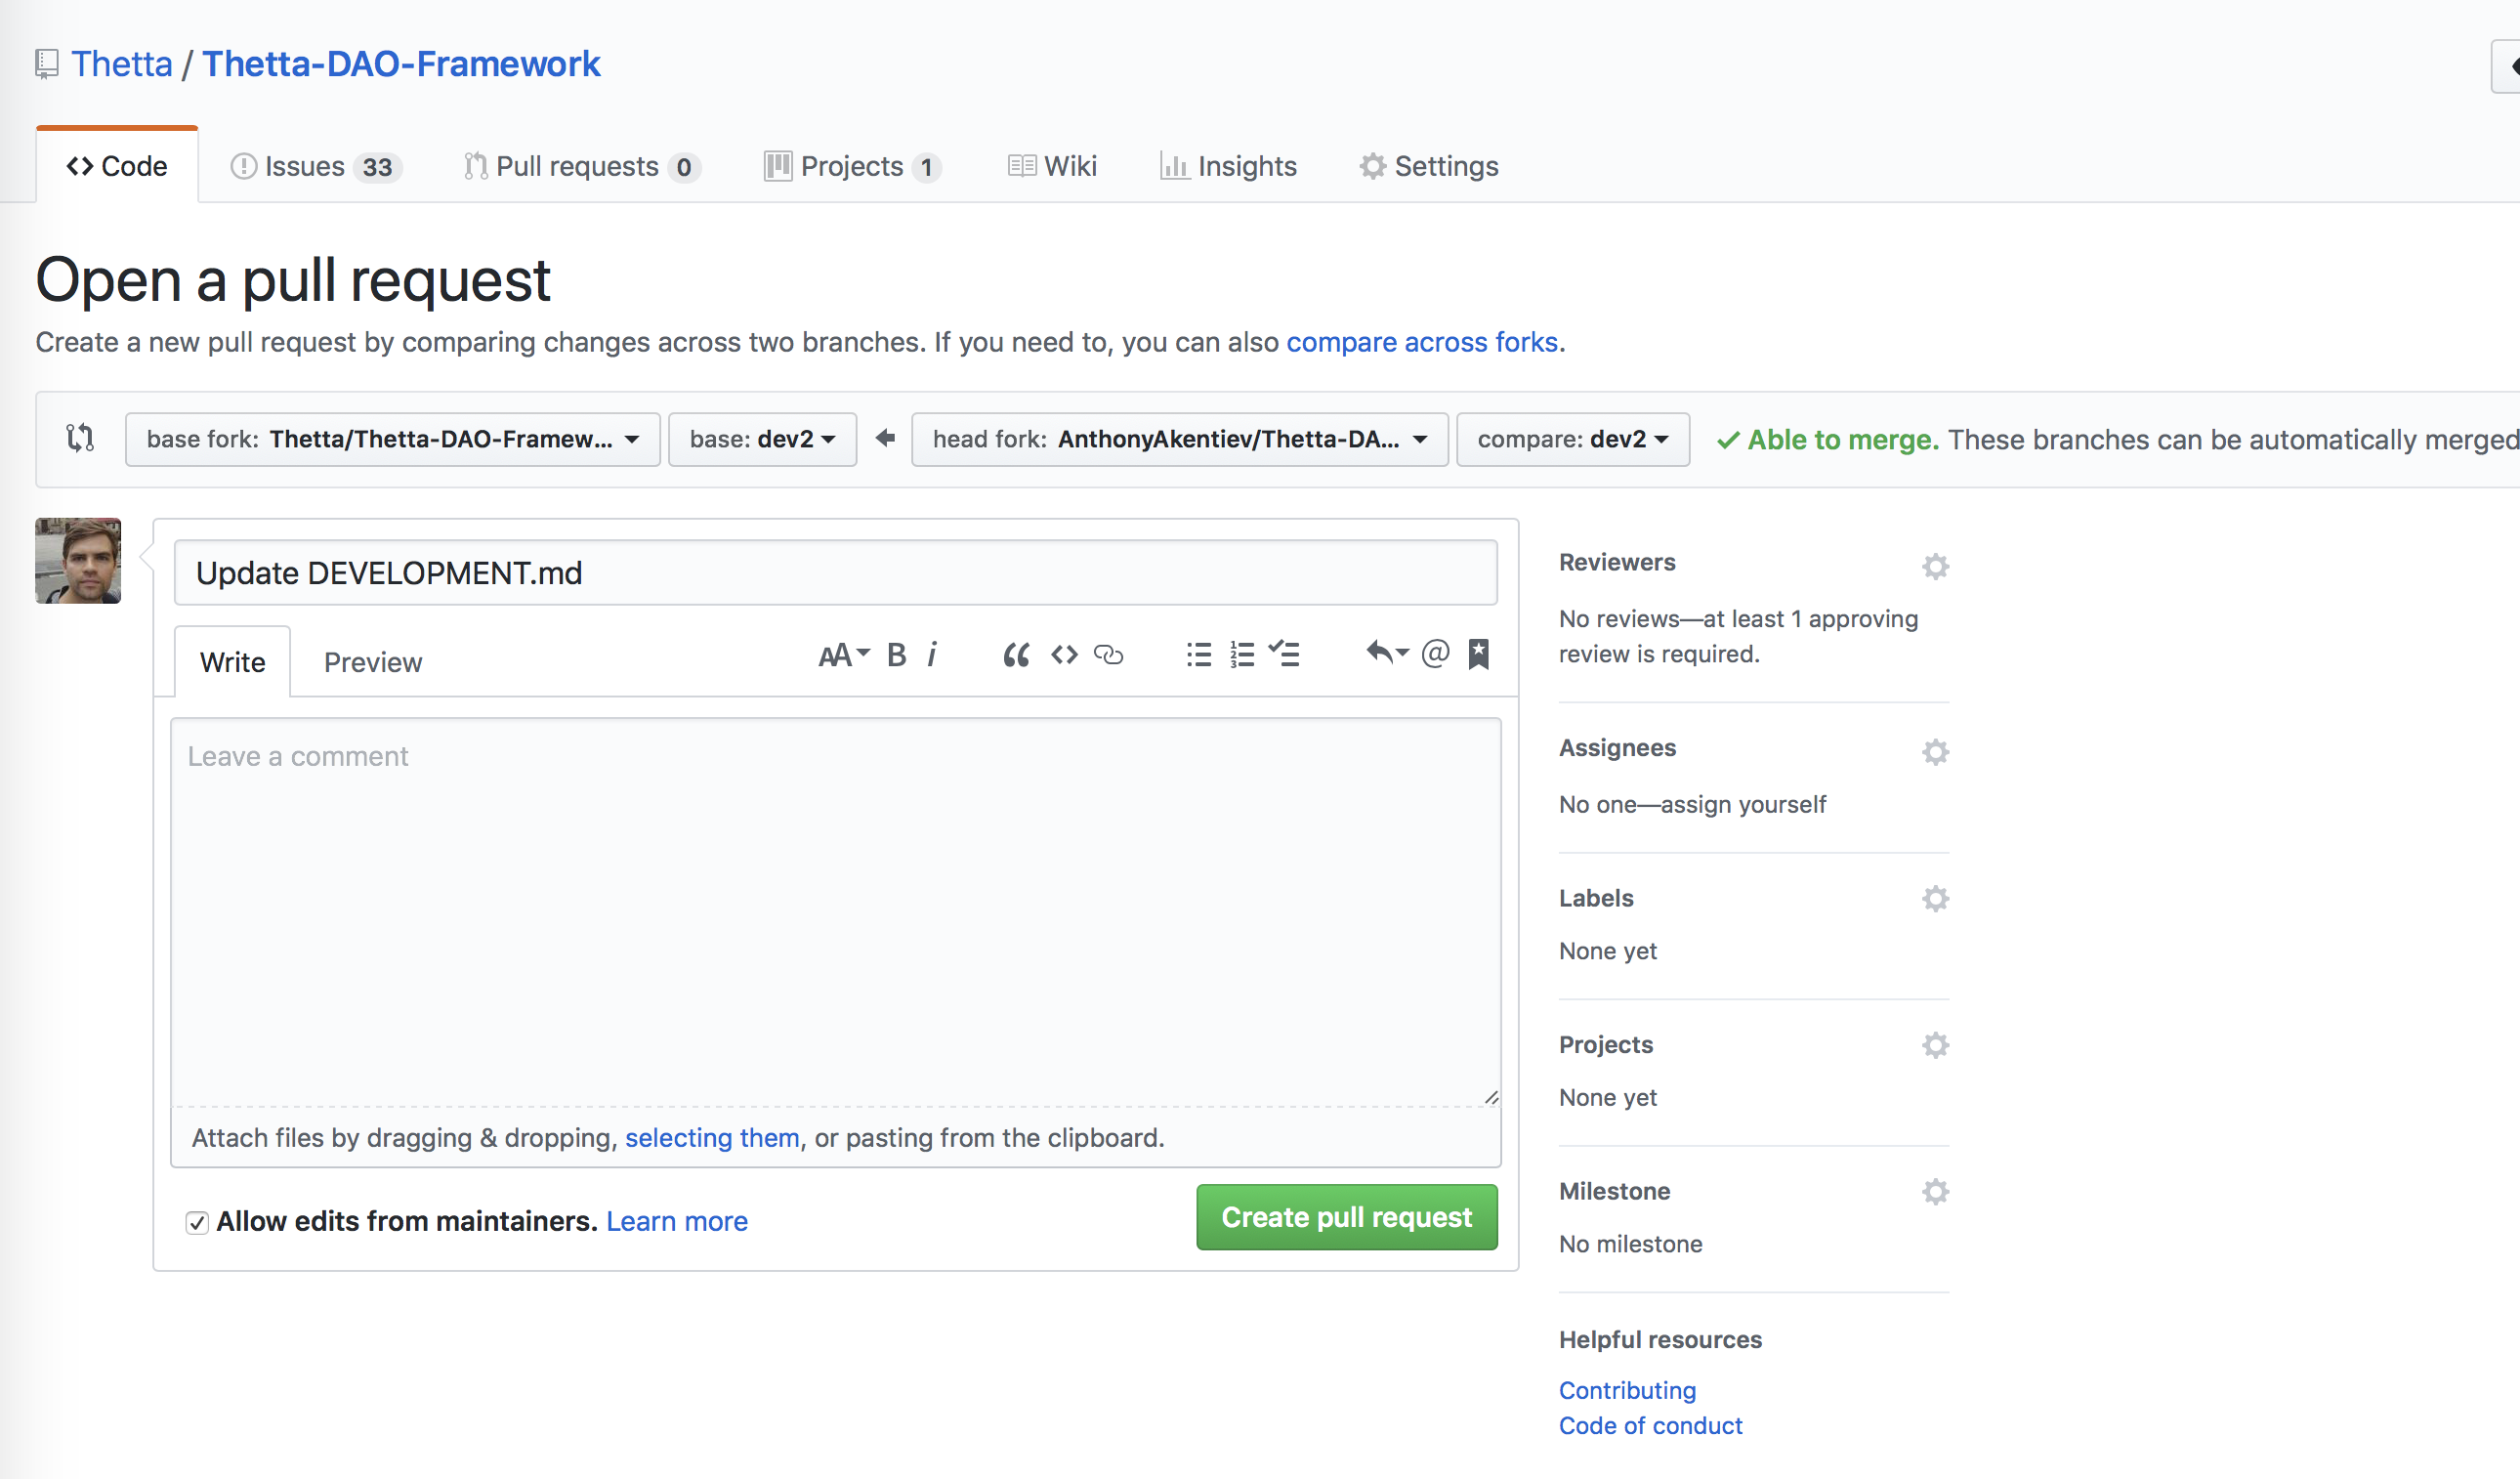Image resolution: width=2520 pixels, height=1479 pixels.
Task: Click the Create pull request button
Action: coord(1346,1216)
